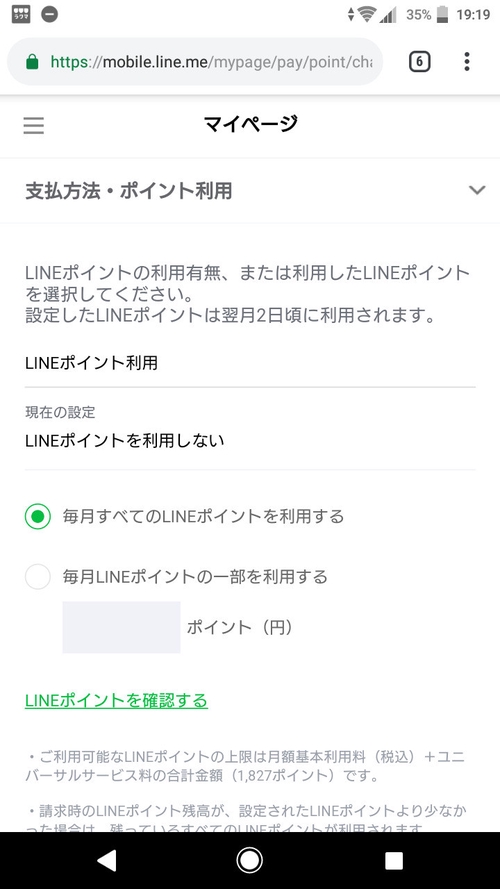500x889 pixels.
Task: Tap the Android back navigation button
Action: 106,861
